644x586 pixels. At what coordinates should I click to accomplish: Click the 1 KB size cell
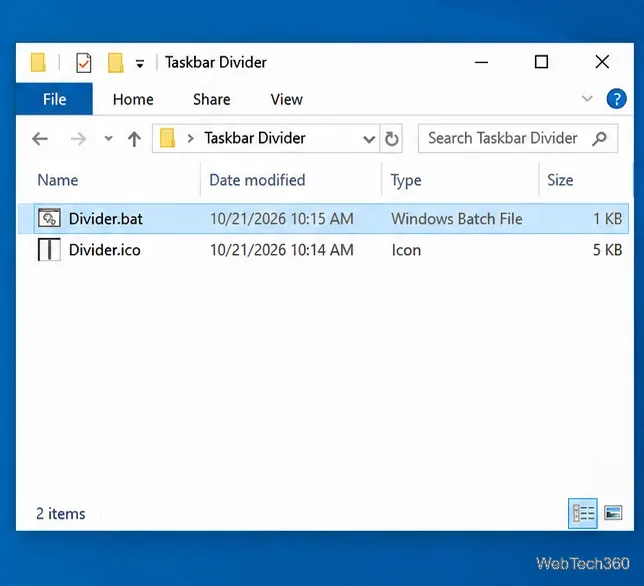point(607,219)
